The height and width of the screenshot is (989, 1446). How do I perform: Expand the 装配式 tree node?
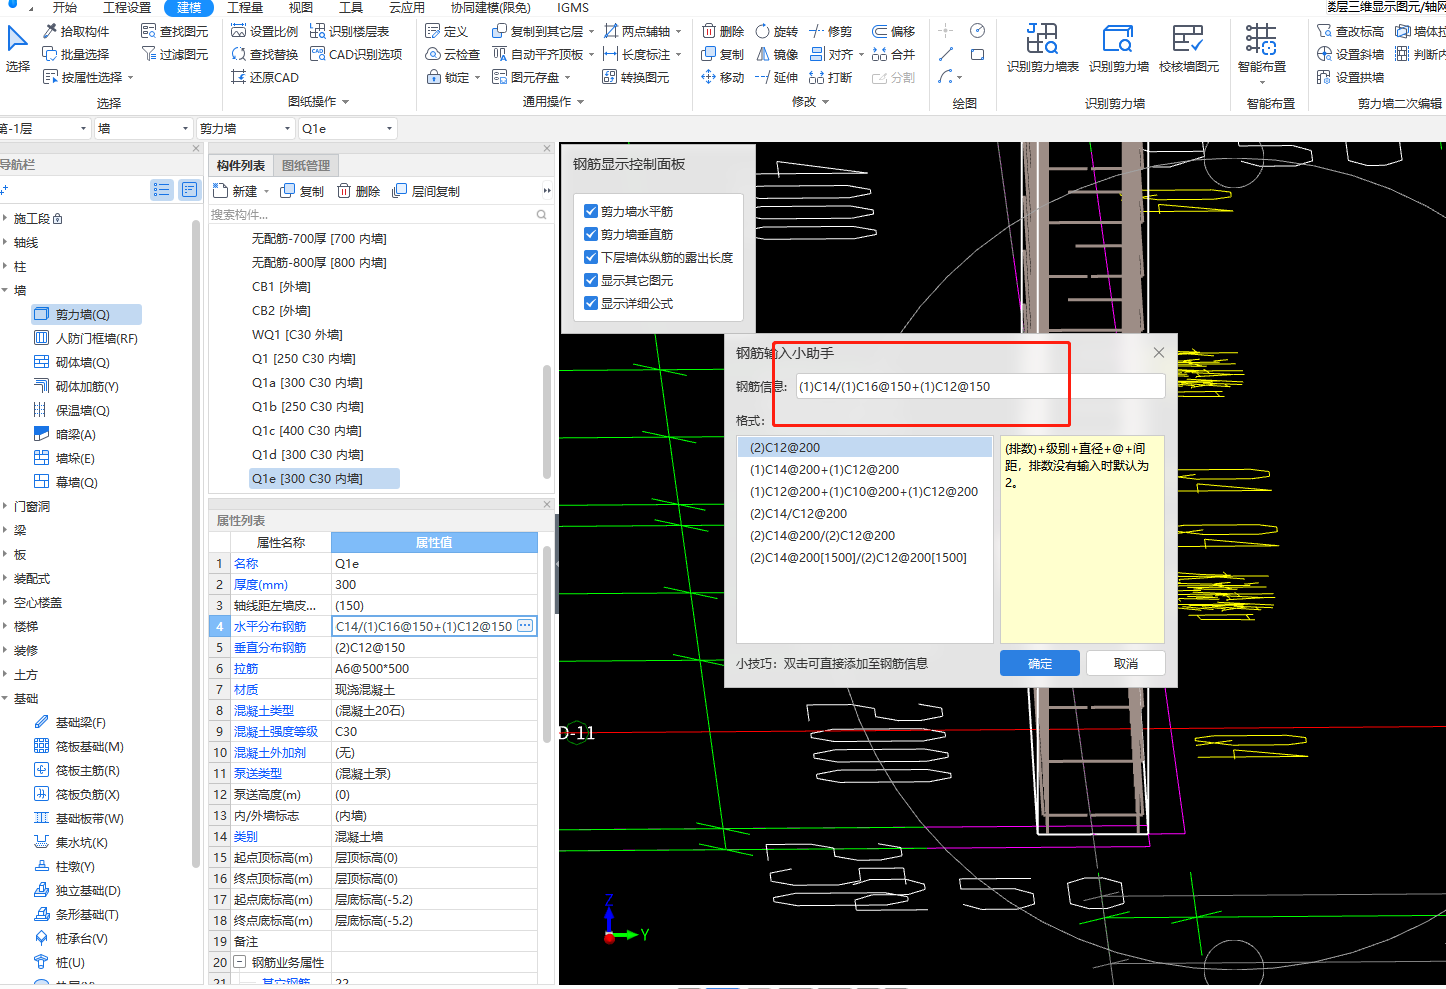click(5, 578)
